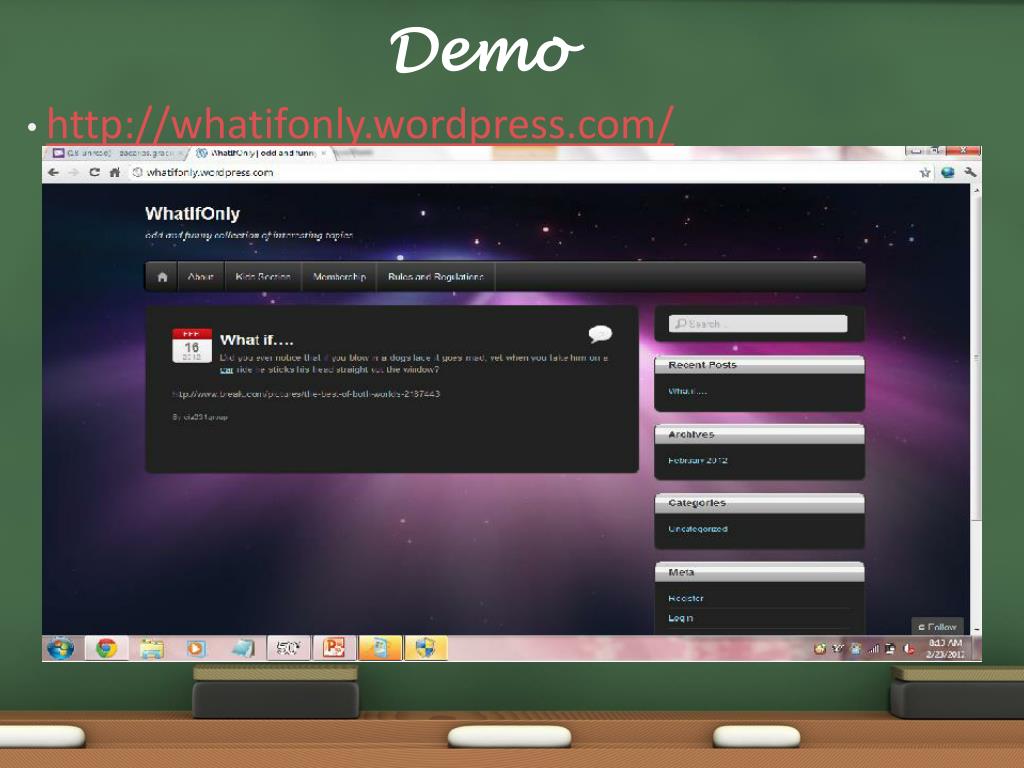Click the author byline under the post
This screenshot has height=768, width=1024.
click(x=200, y=417)
